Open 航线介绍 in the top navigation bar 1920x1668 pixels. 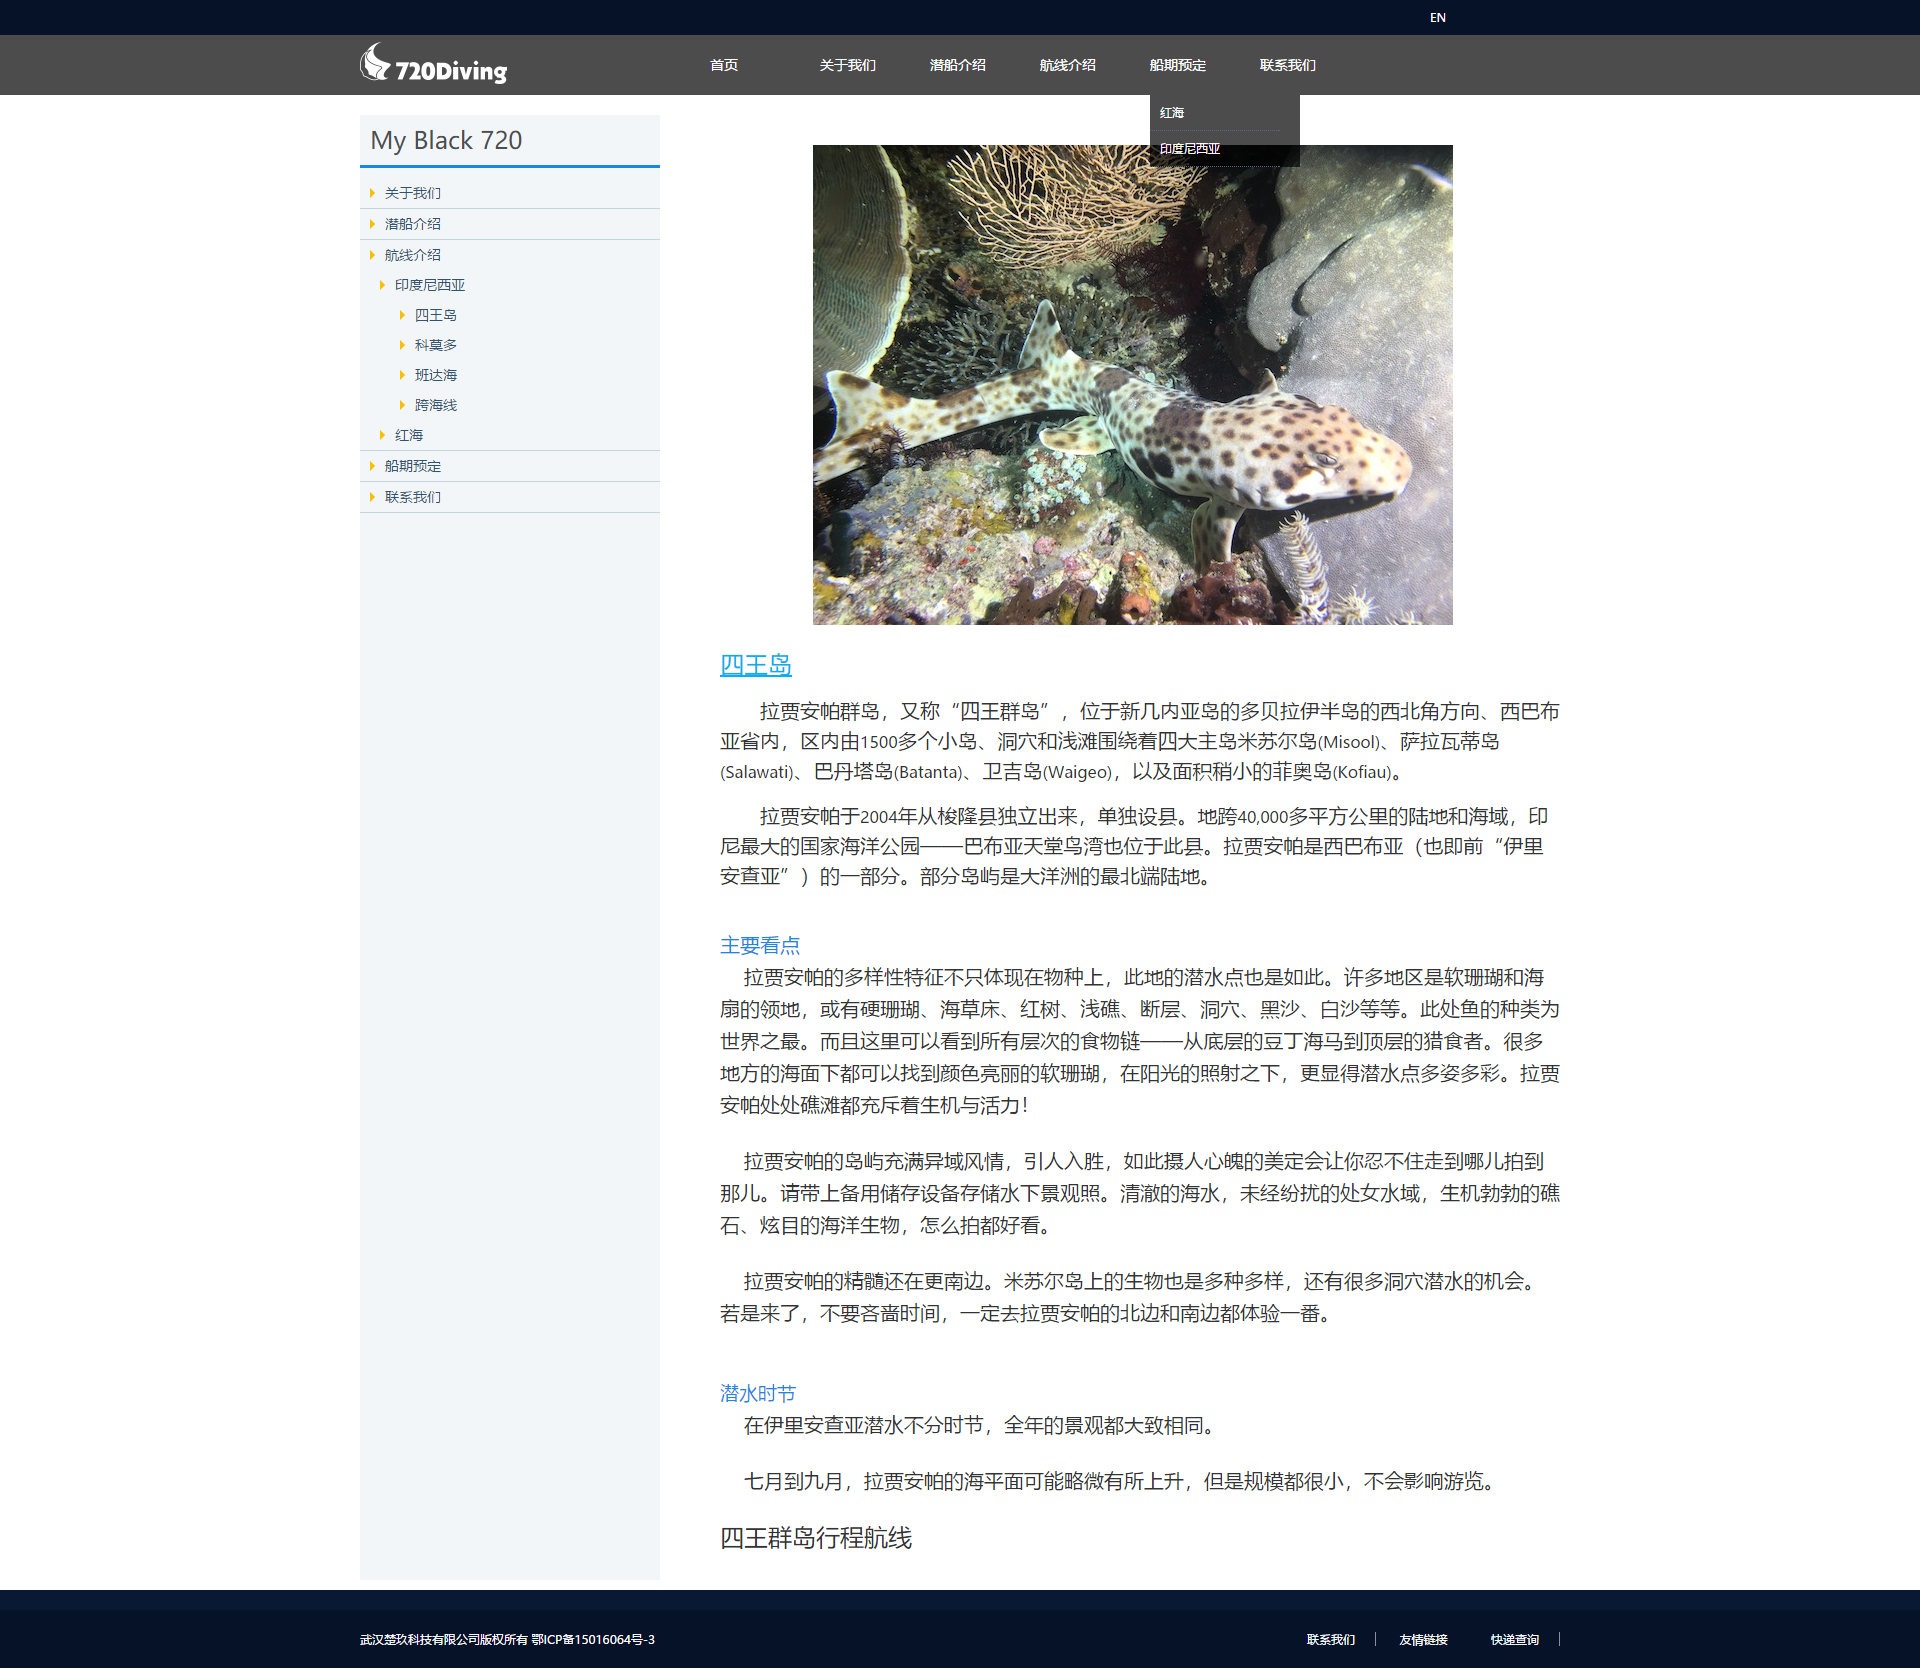click(x=1067, y=65)
